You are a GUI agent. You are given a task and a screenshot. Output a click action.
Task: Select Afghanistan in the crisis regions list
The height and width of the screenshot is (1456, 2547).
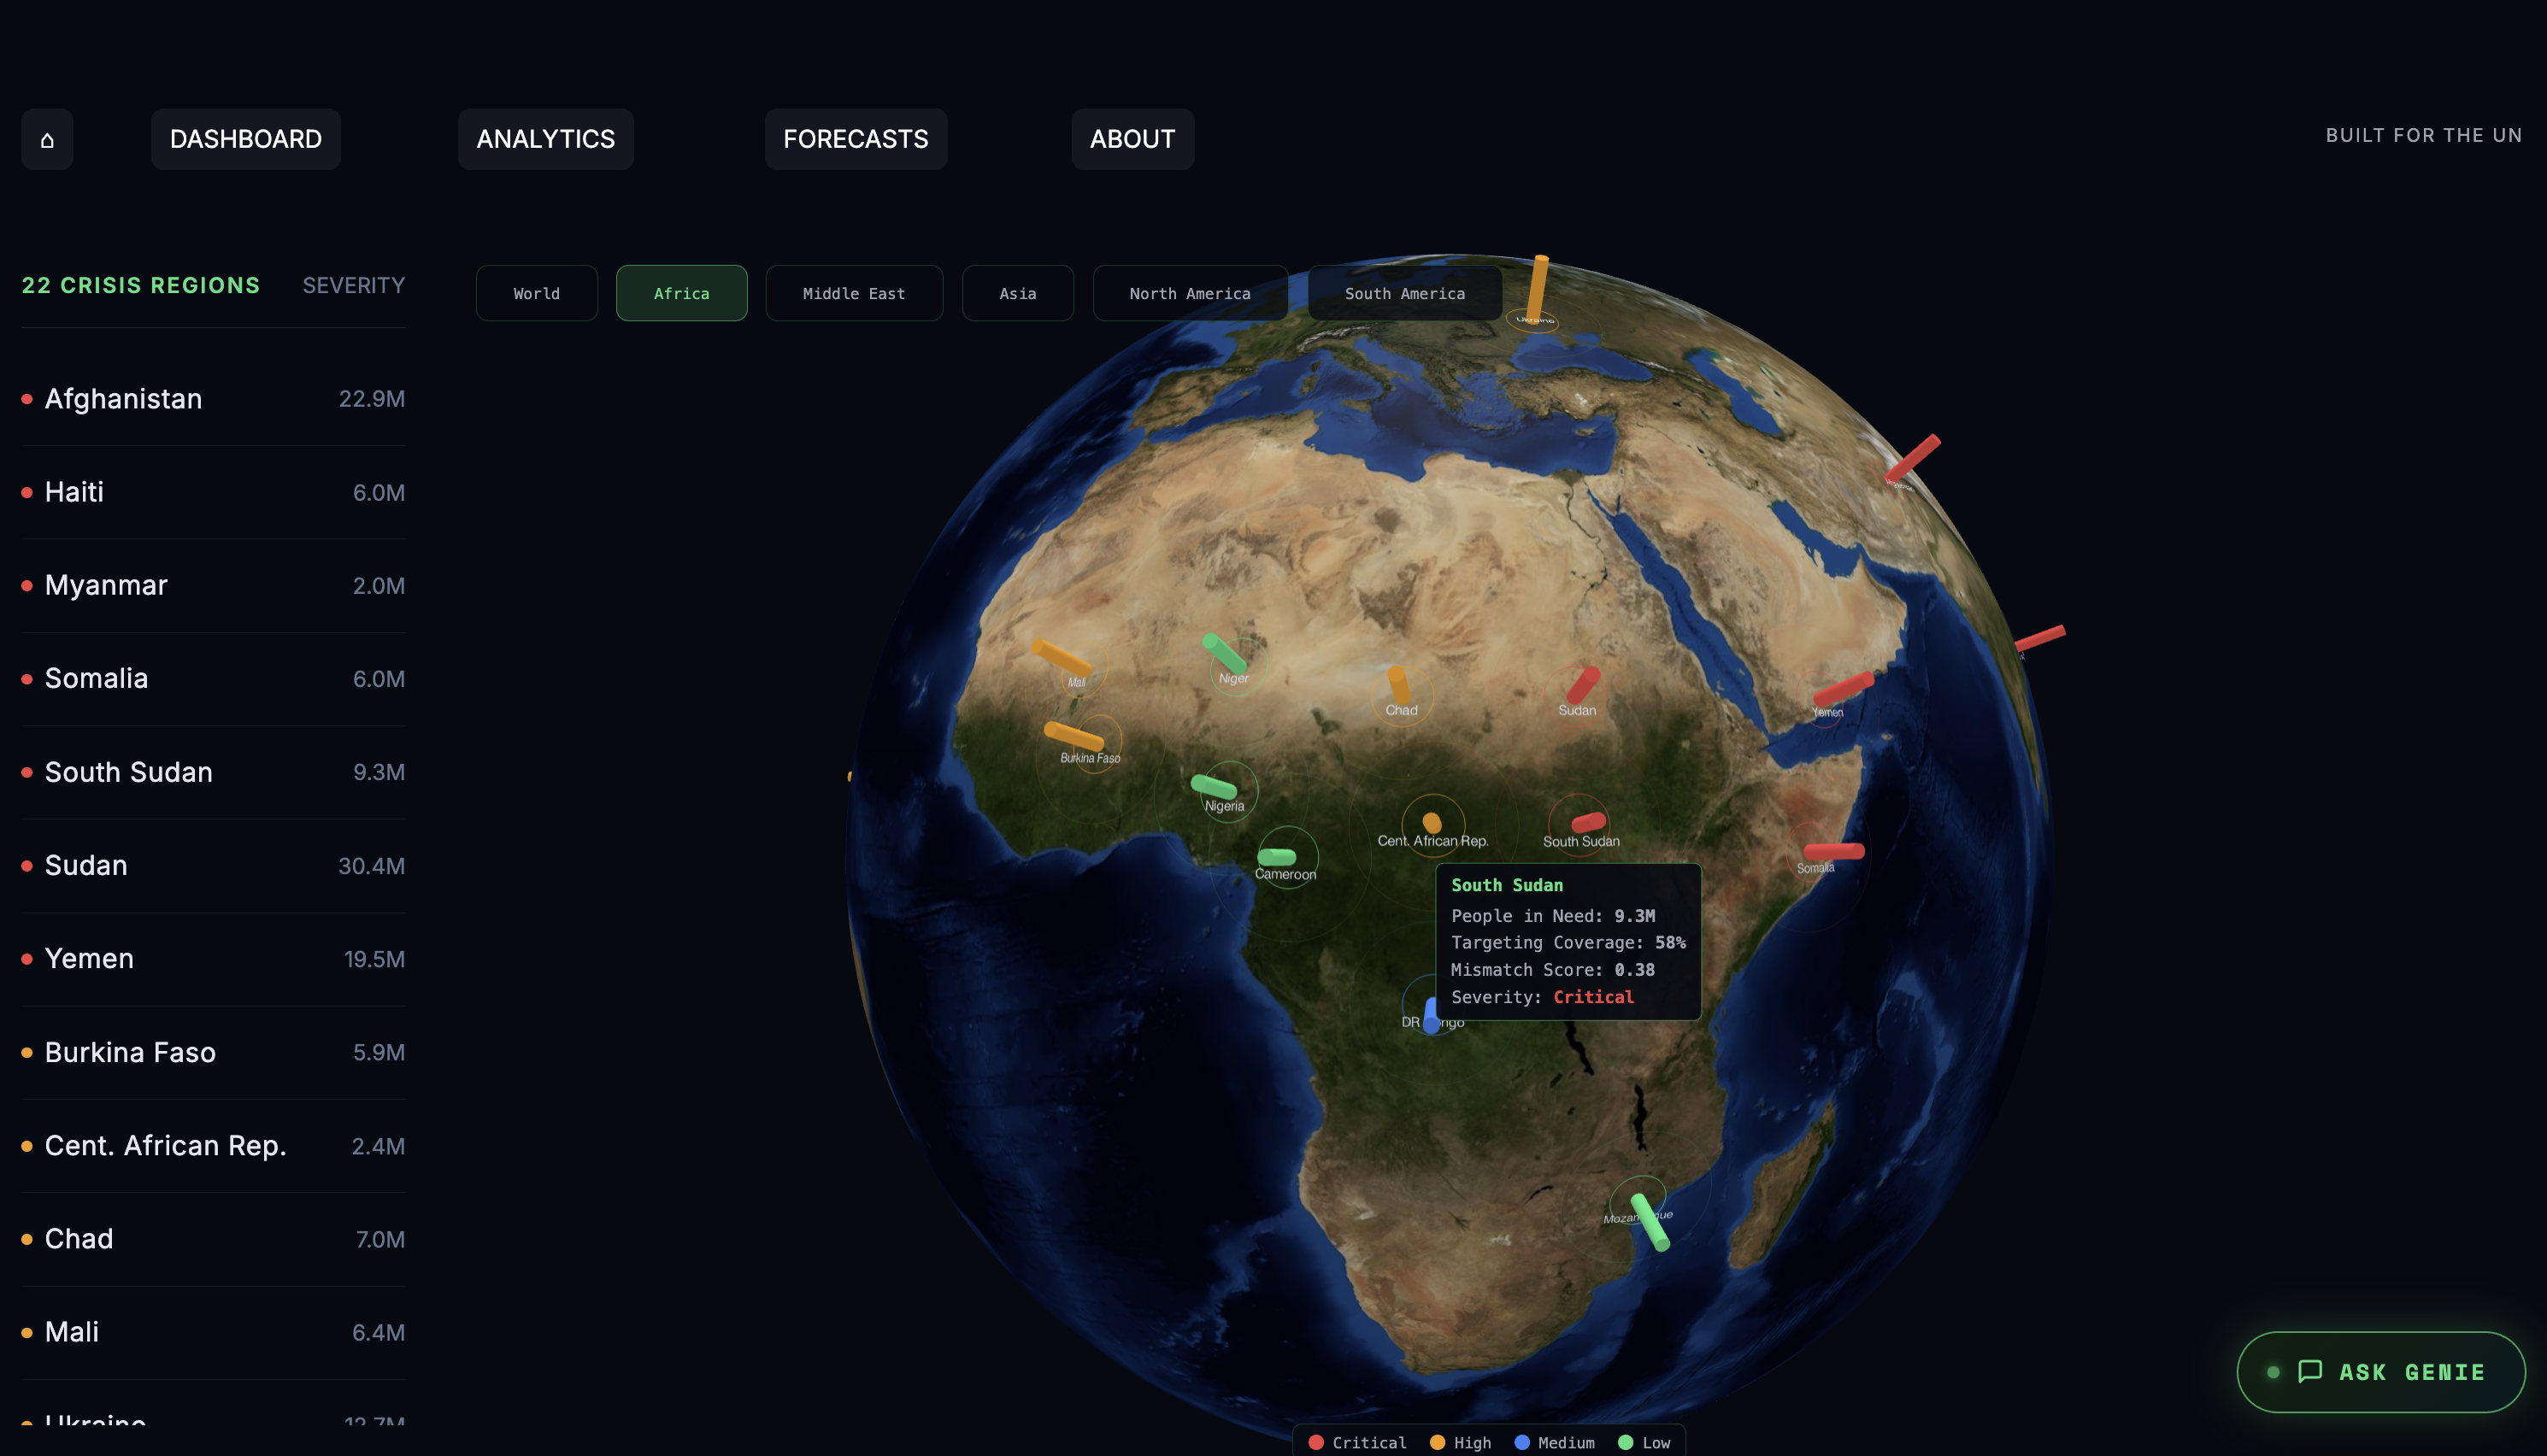[x=123, y=399]
